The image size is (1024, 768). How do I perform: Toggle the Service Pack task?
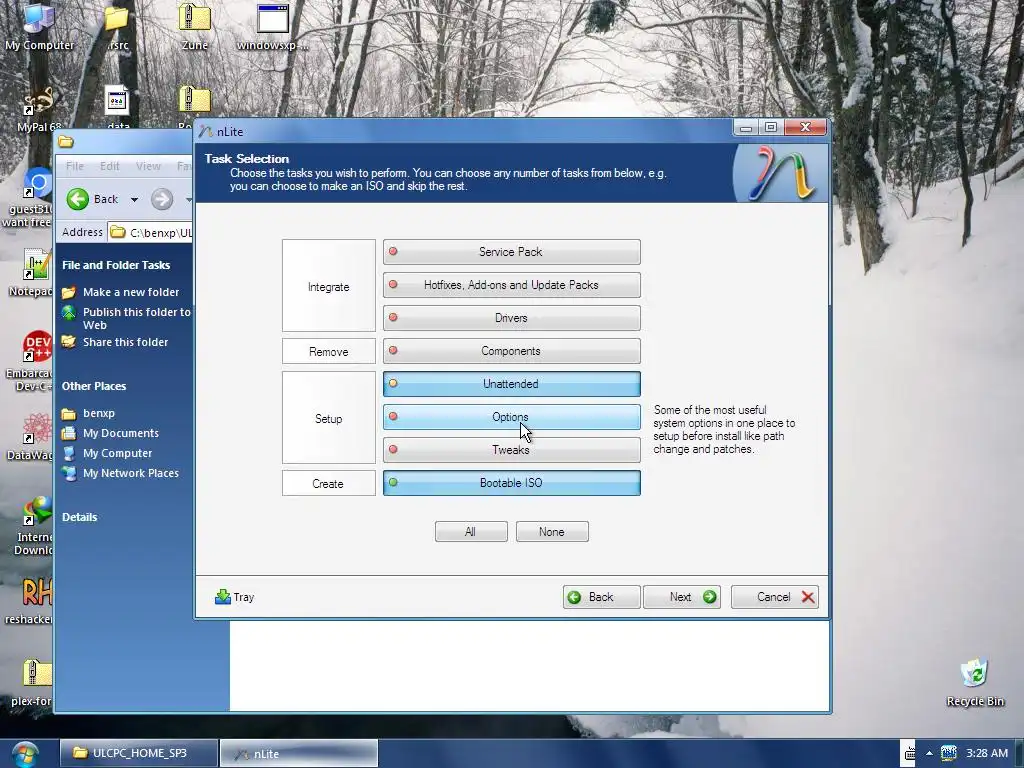tap(511, 252)
